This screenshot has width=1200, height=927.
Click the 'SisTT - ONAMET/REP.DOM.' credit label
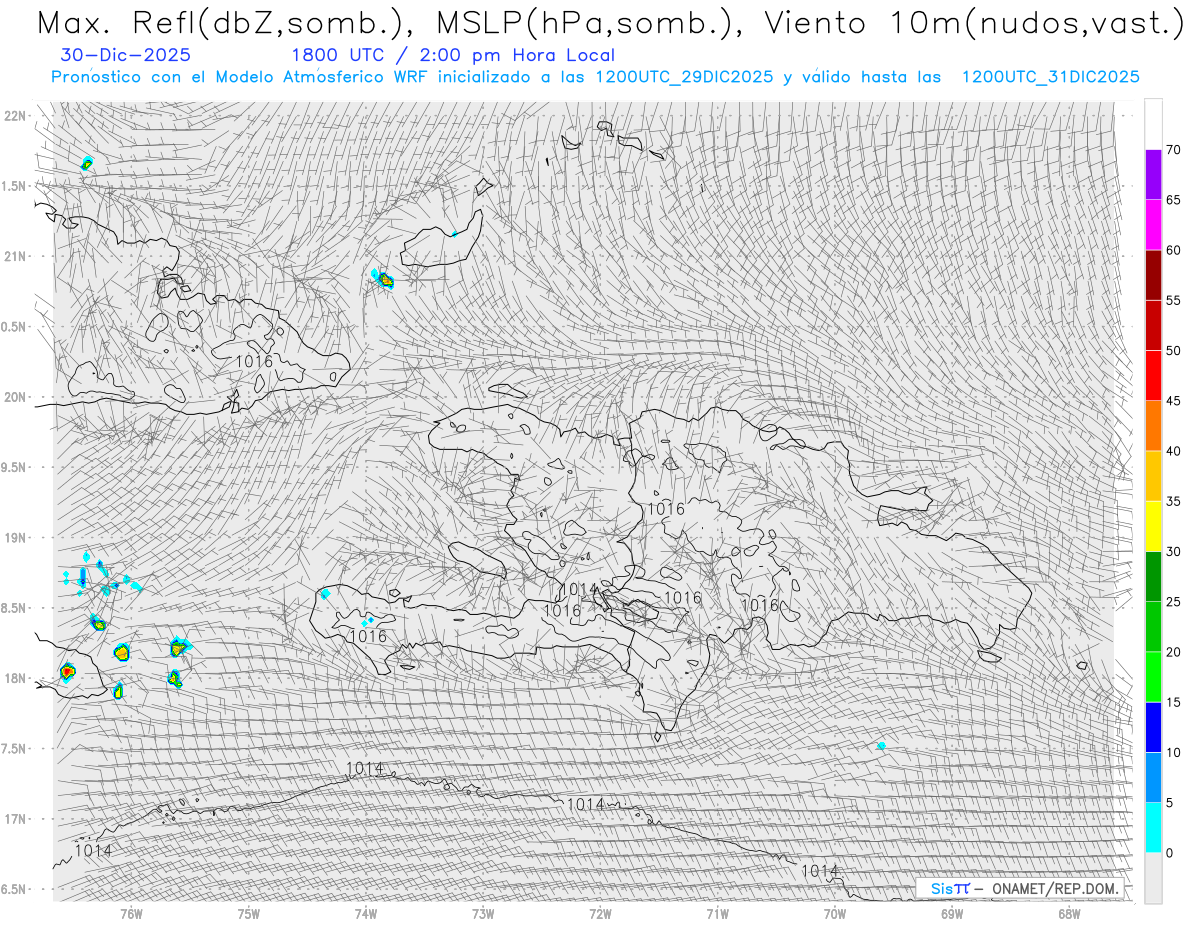point(1018,888)
